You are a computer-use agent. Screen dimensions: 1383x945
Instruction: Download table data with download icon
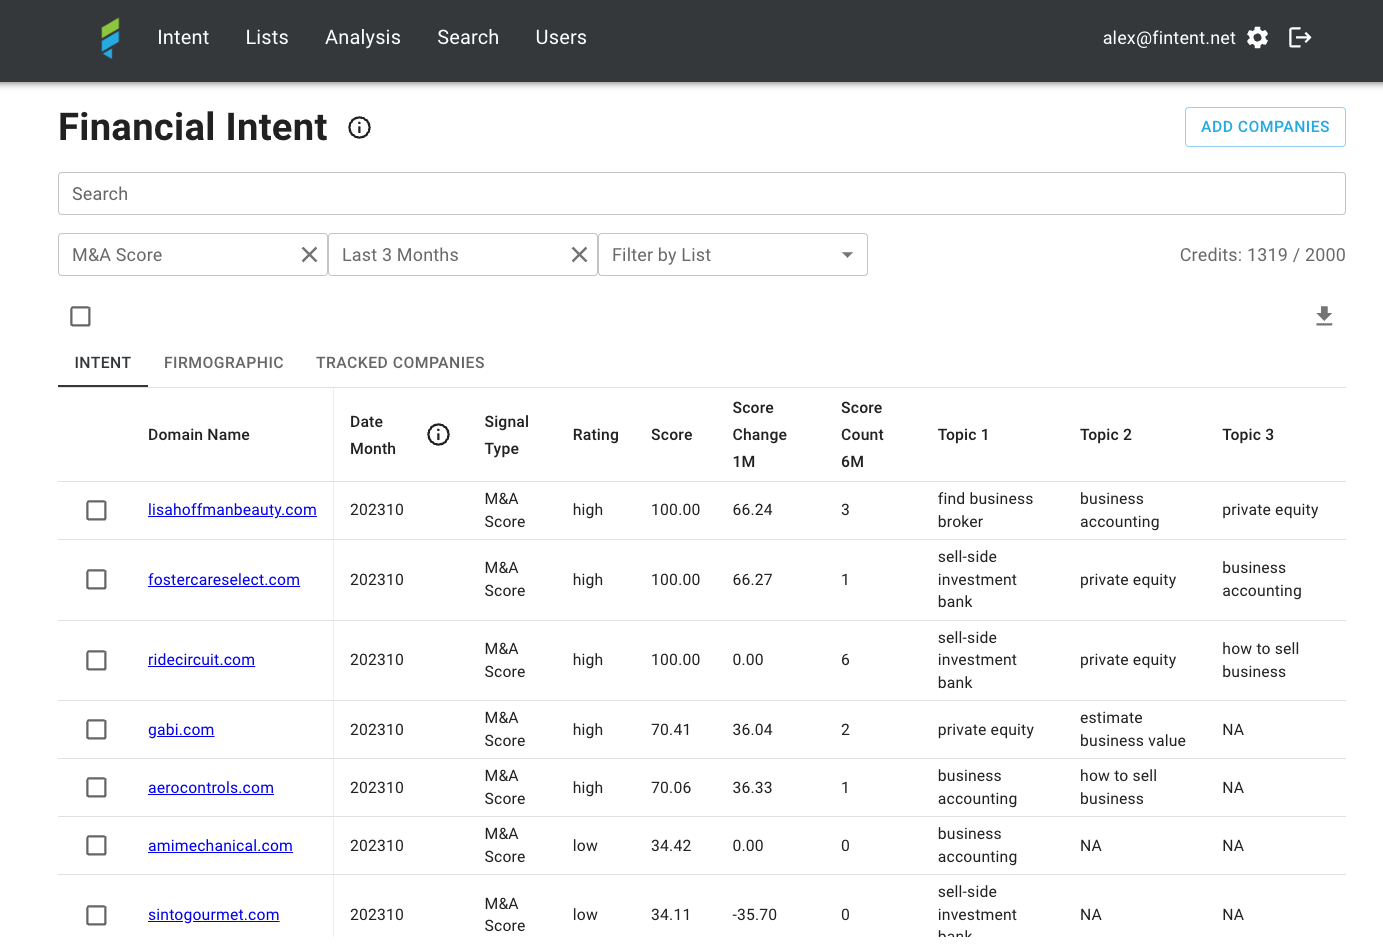[1324, 316]
